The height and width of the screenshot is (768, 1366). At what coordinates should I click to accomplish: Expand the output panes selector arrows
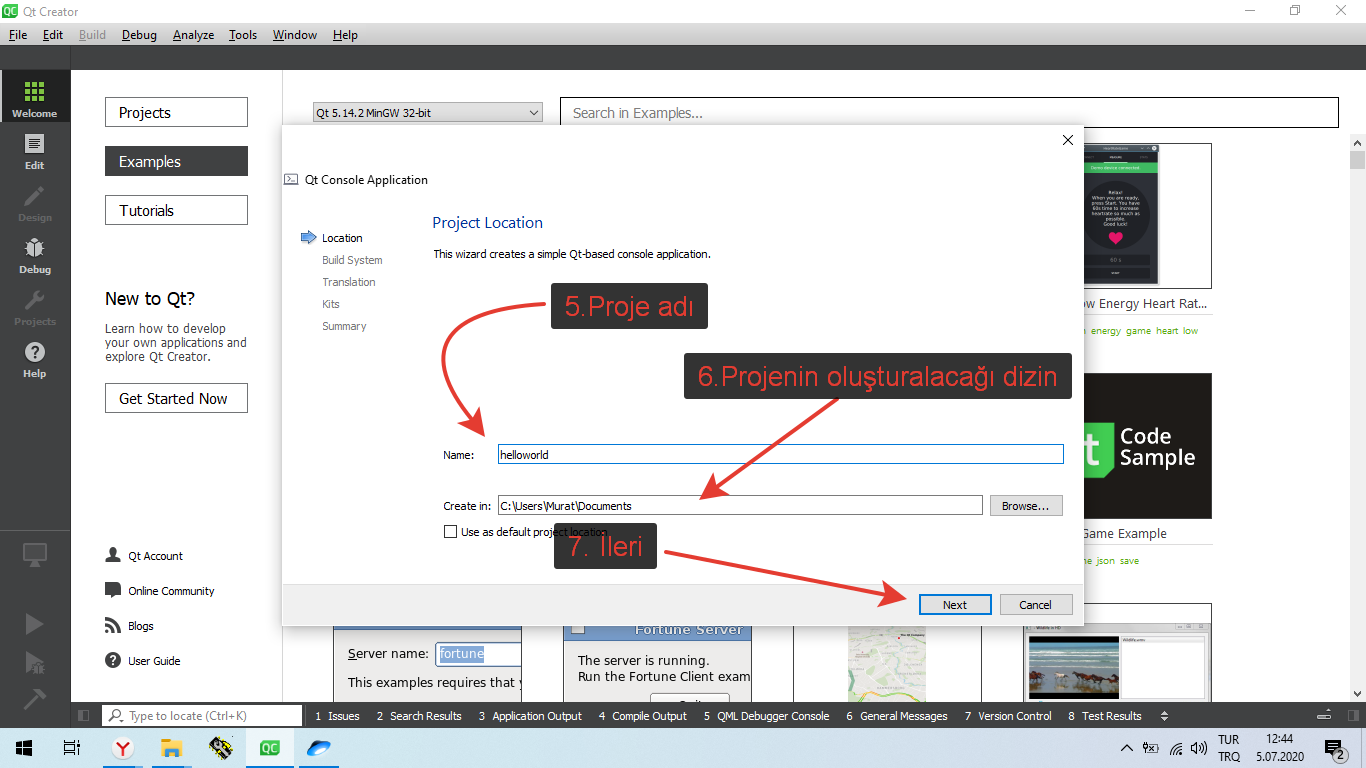pos(1164,716)
